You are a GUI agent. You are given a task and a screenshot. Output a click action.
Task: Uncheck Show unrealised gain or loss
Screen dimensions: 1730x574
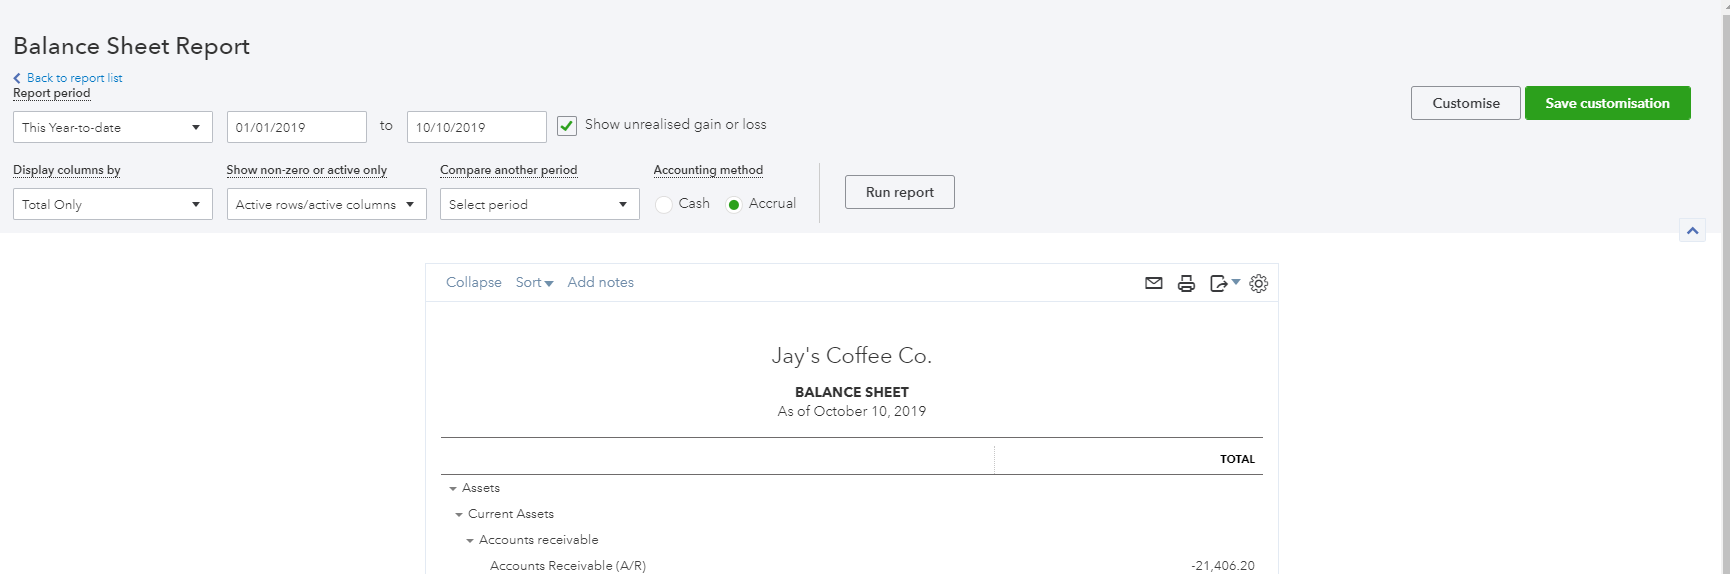tap(567, 126)
